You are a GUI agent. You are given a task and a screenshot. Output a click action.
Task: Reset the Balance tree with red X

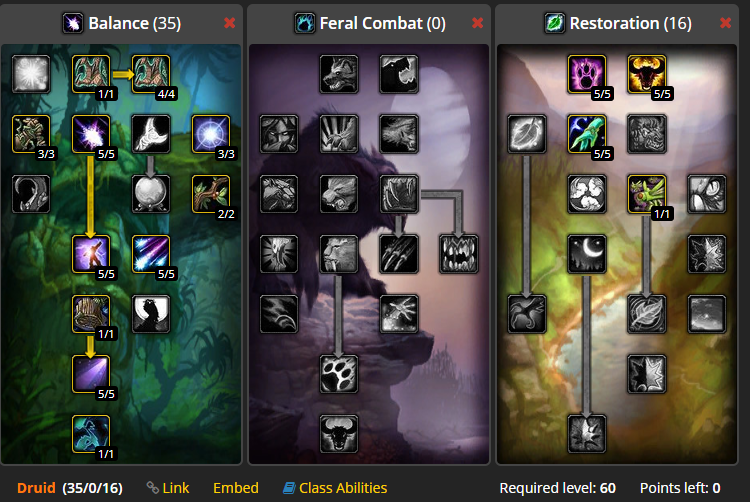[x=230, y=23]
